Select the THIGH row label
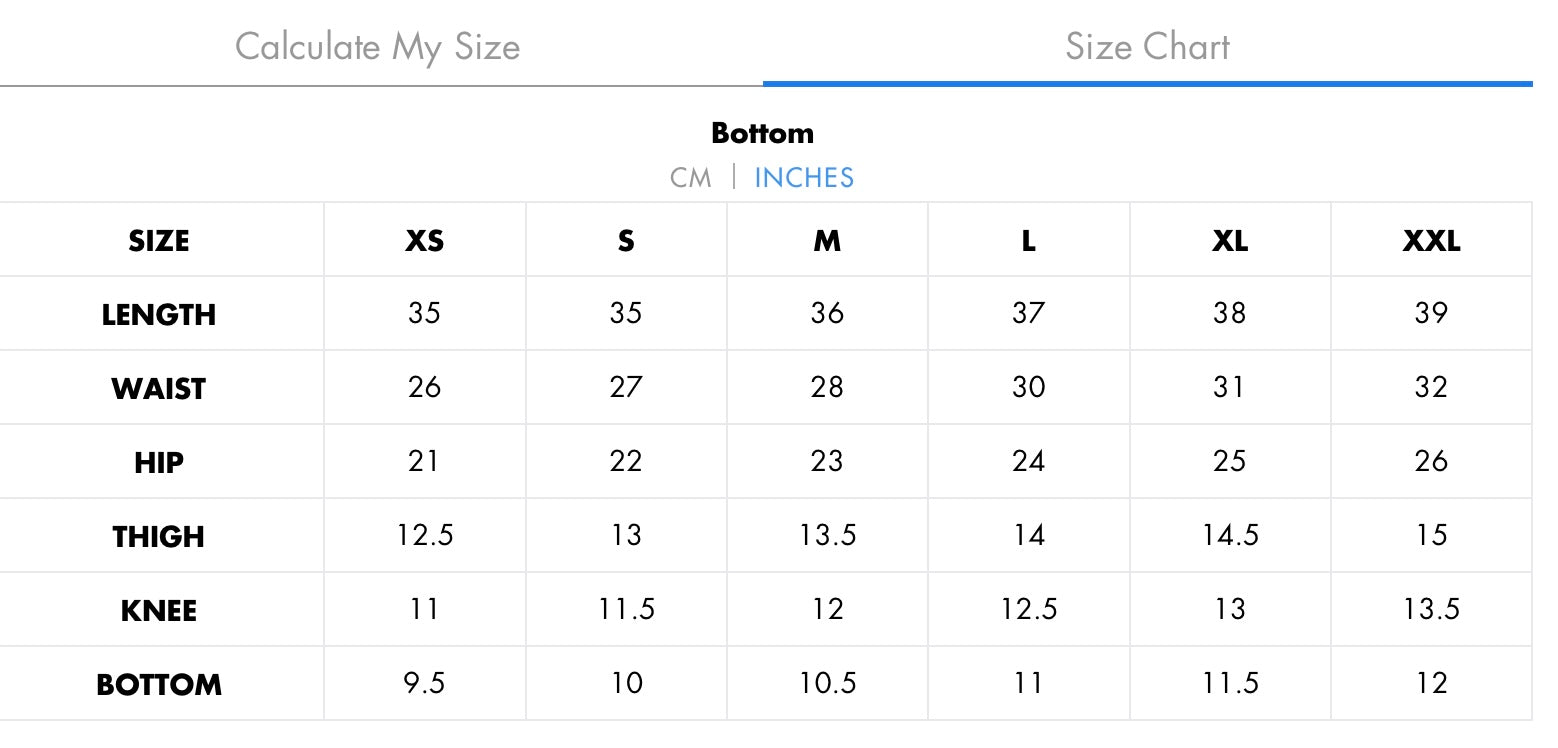Viewport: 1558px width, 748px height. tap(159, 537)
